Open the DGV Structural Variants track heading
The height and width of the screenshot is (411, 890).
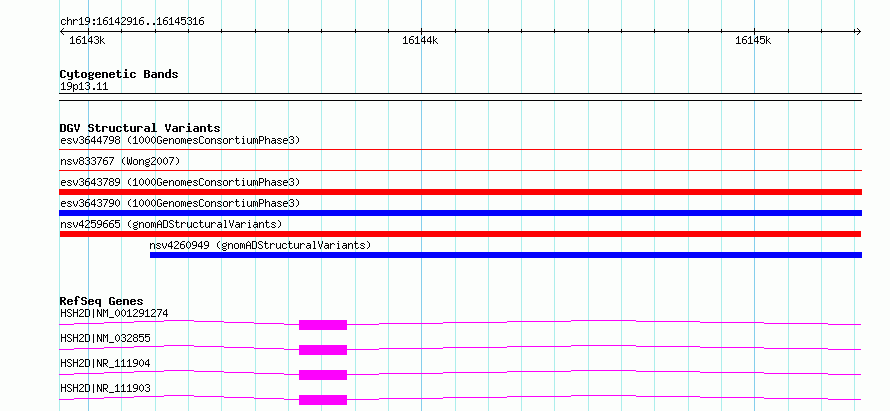[x=140, y=128]
